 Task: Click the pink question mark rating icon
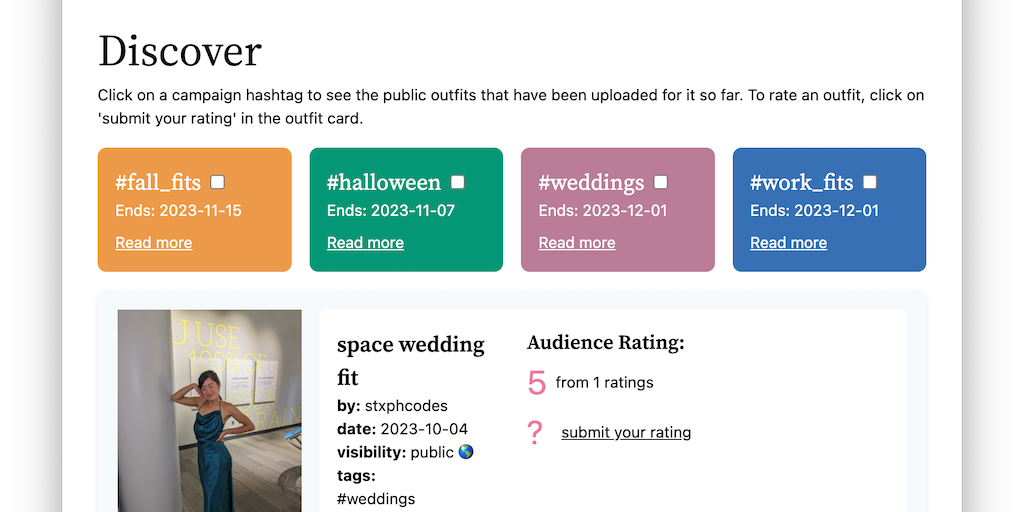pyautogui.click(x=535, y=432)
